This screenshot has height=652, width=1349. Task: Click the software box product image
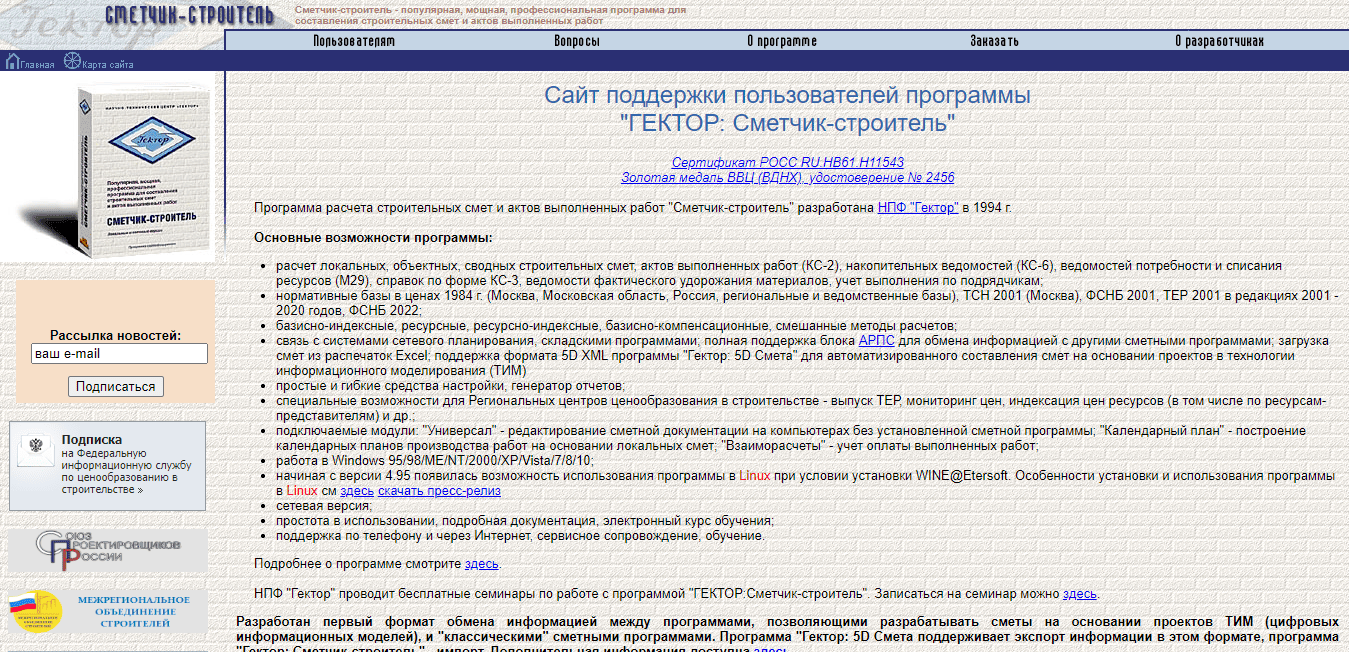[x=115, y=170]
